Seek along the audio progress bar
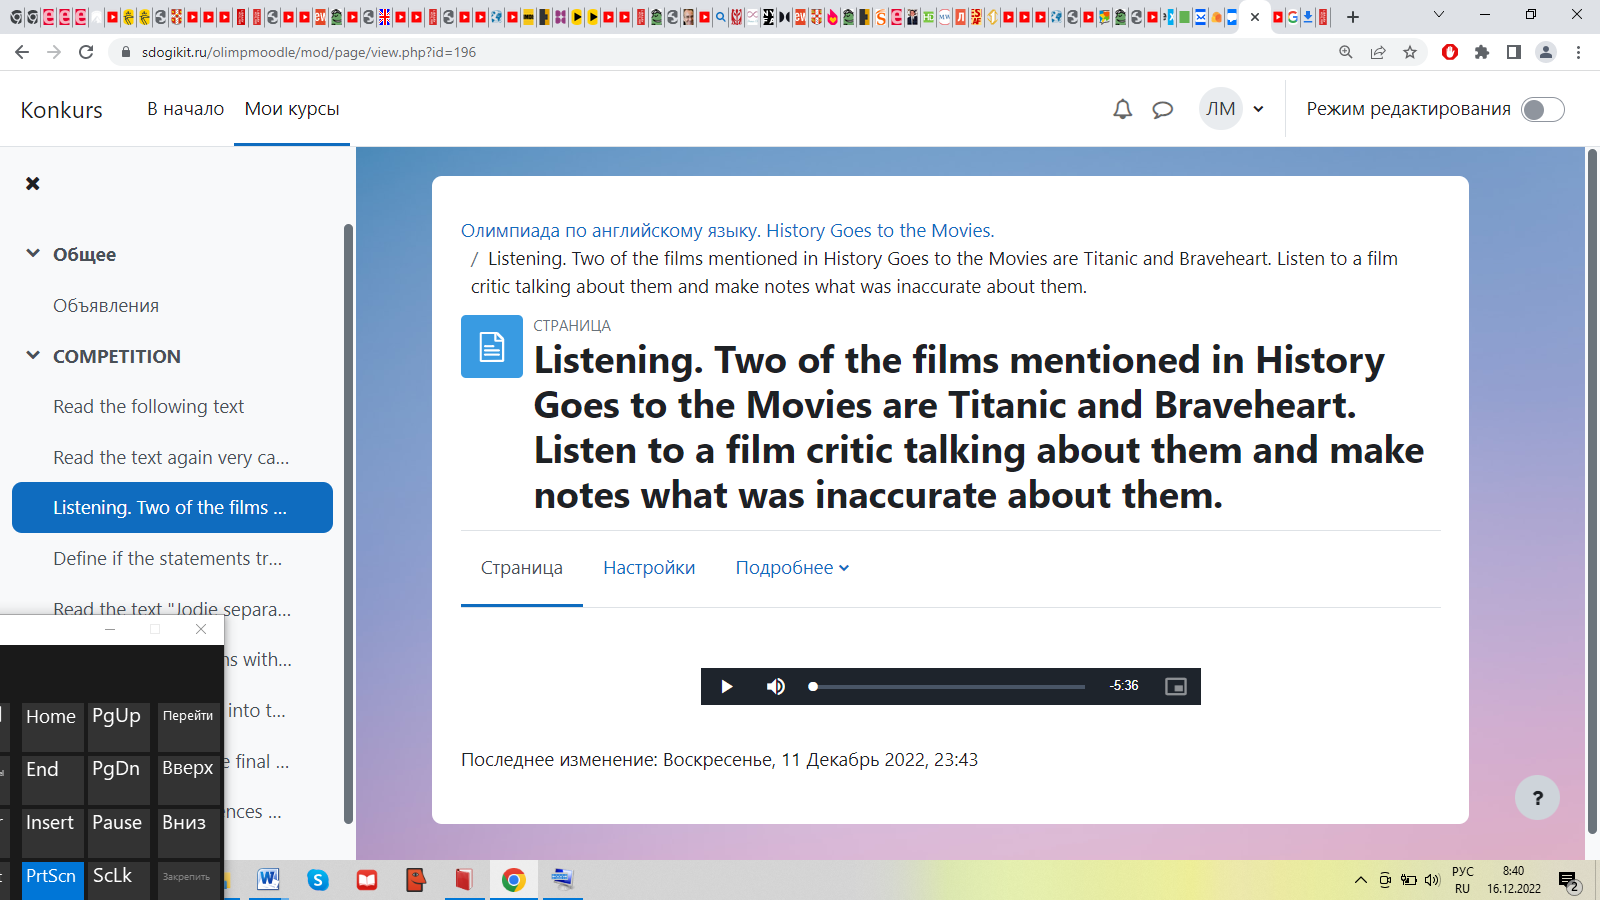1600x900 pixels. [x=947, y=686]
